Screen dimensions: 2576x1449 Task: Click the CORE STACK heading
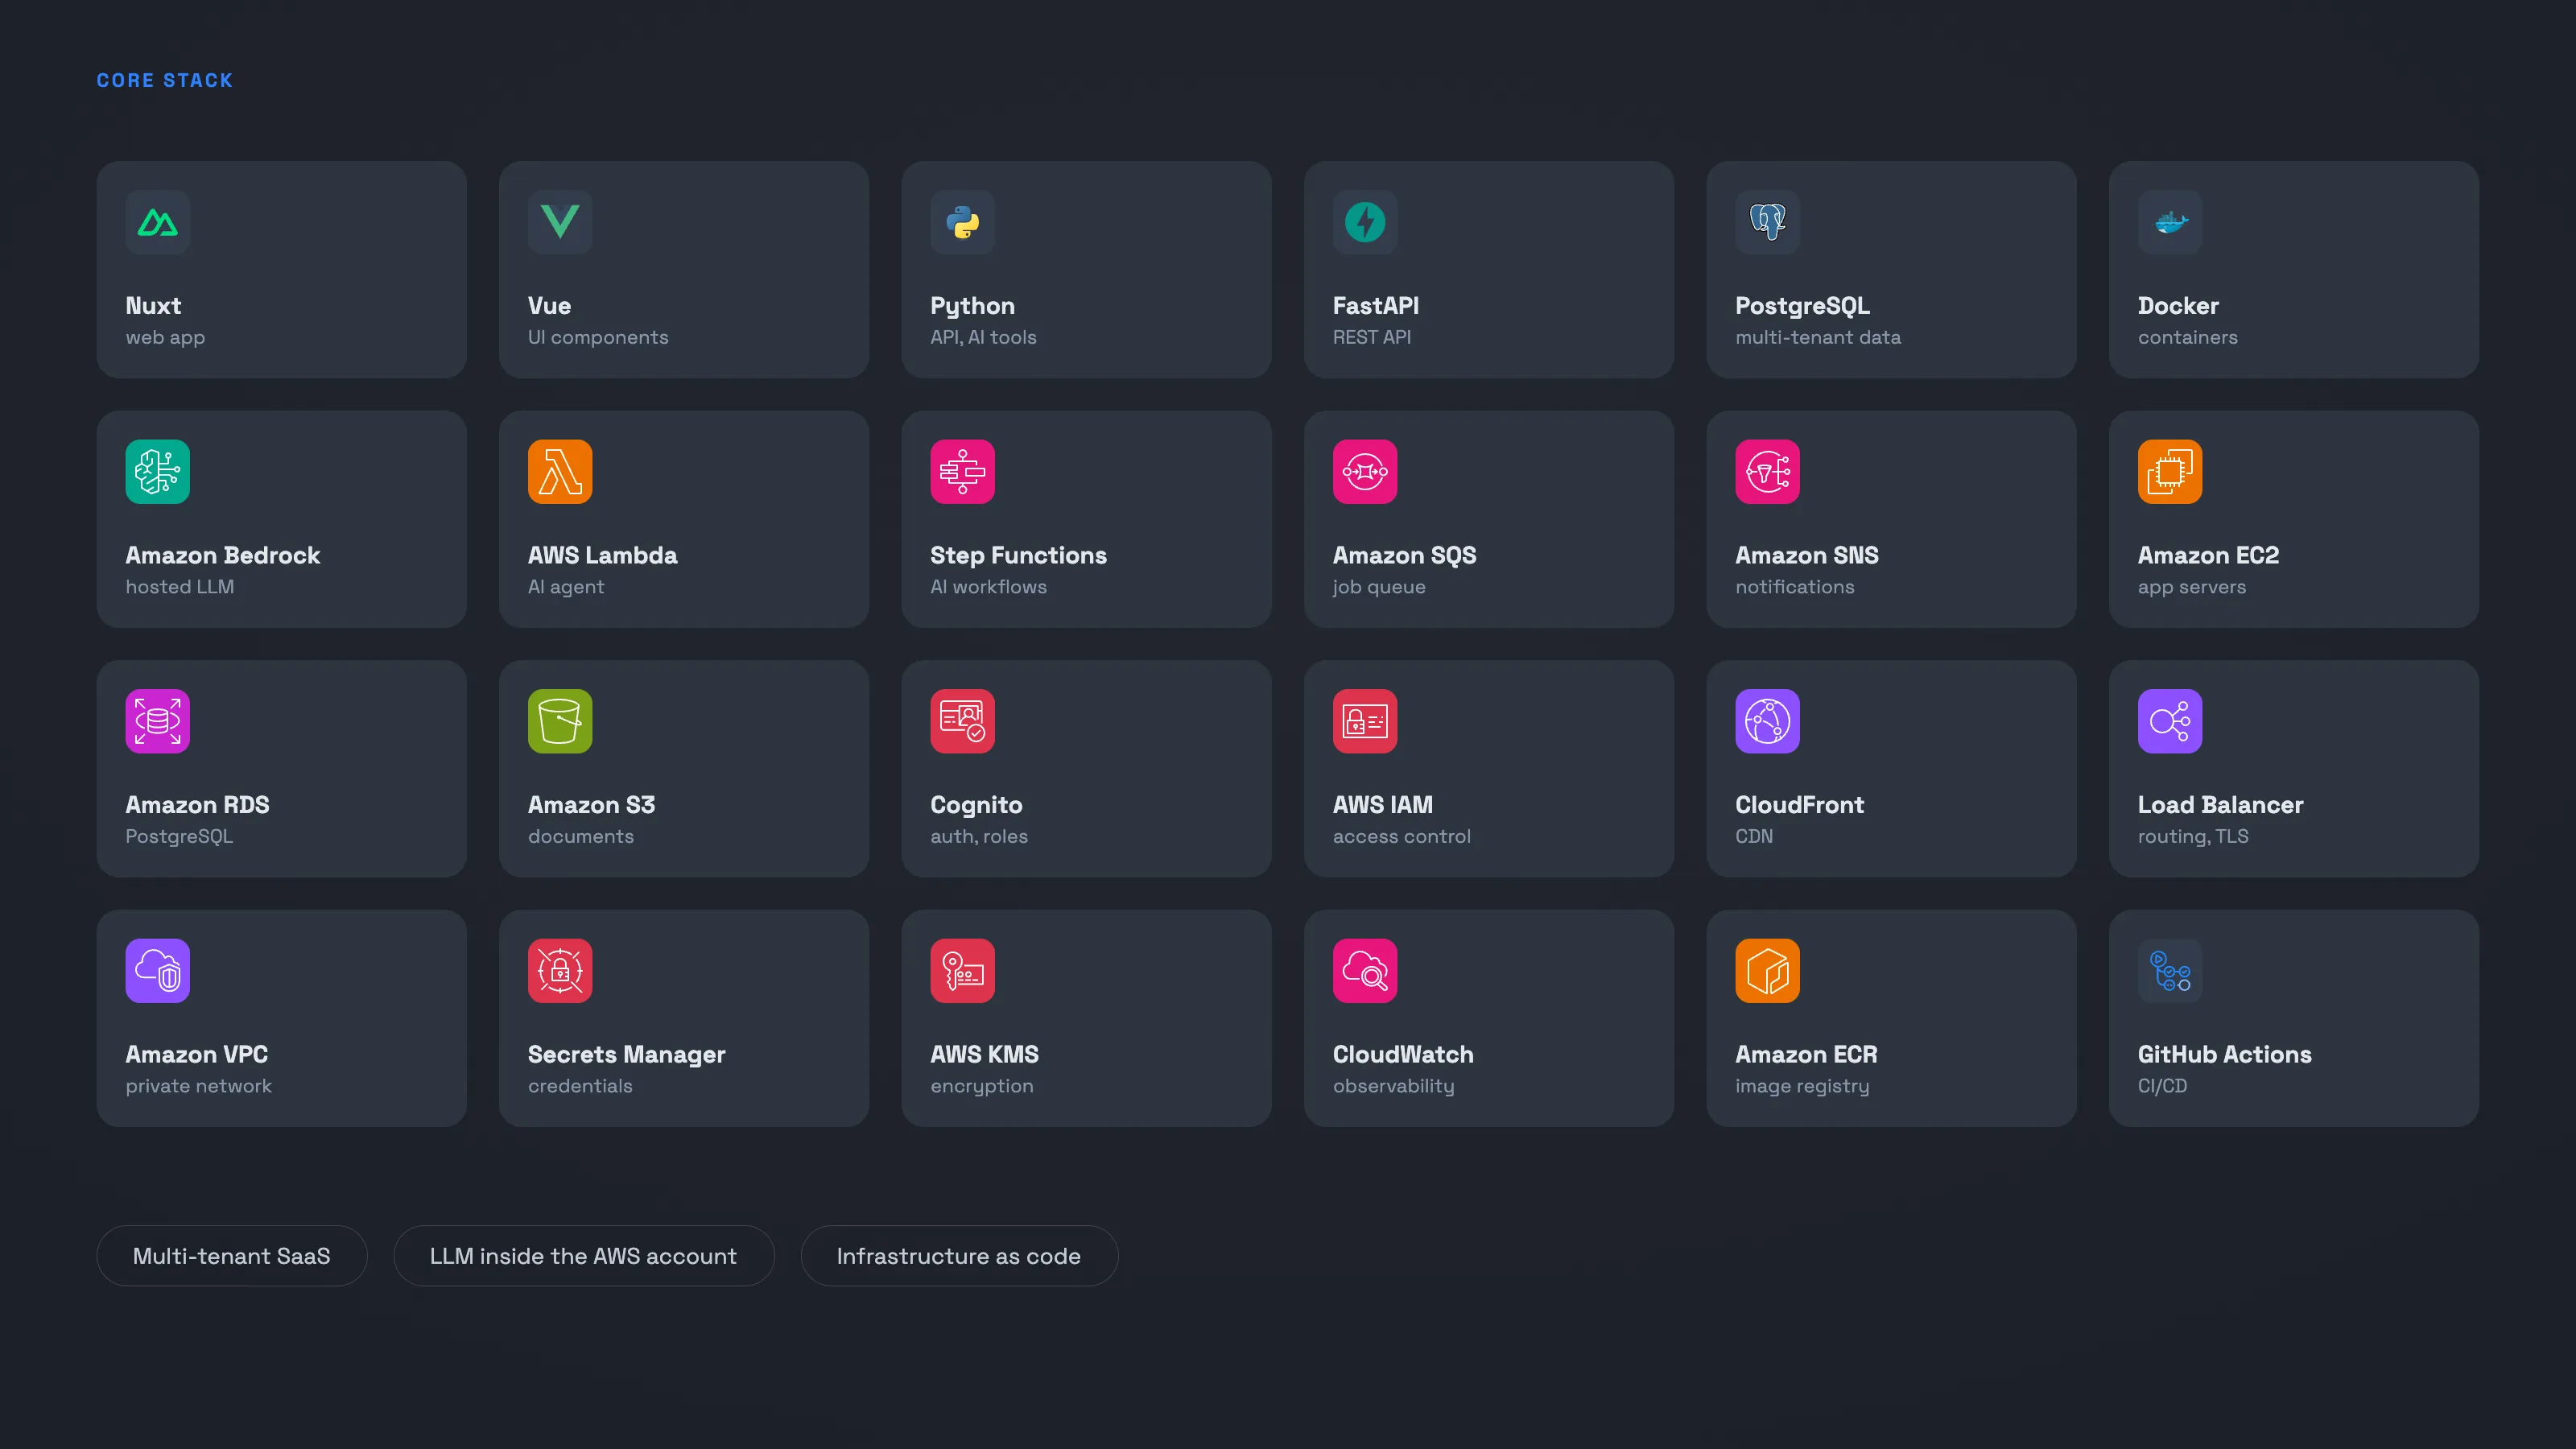165,80
